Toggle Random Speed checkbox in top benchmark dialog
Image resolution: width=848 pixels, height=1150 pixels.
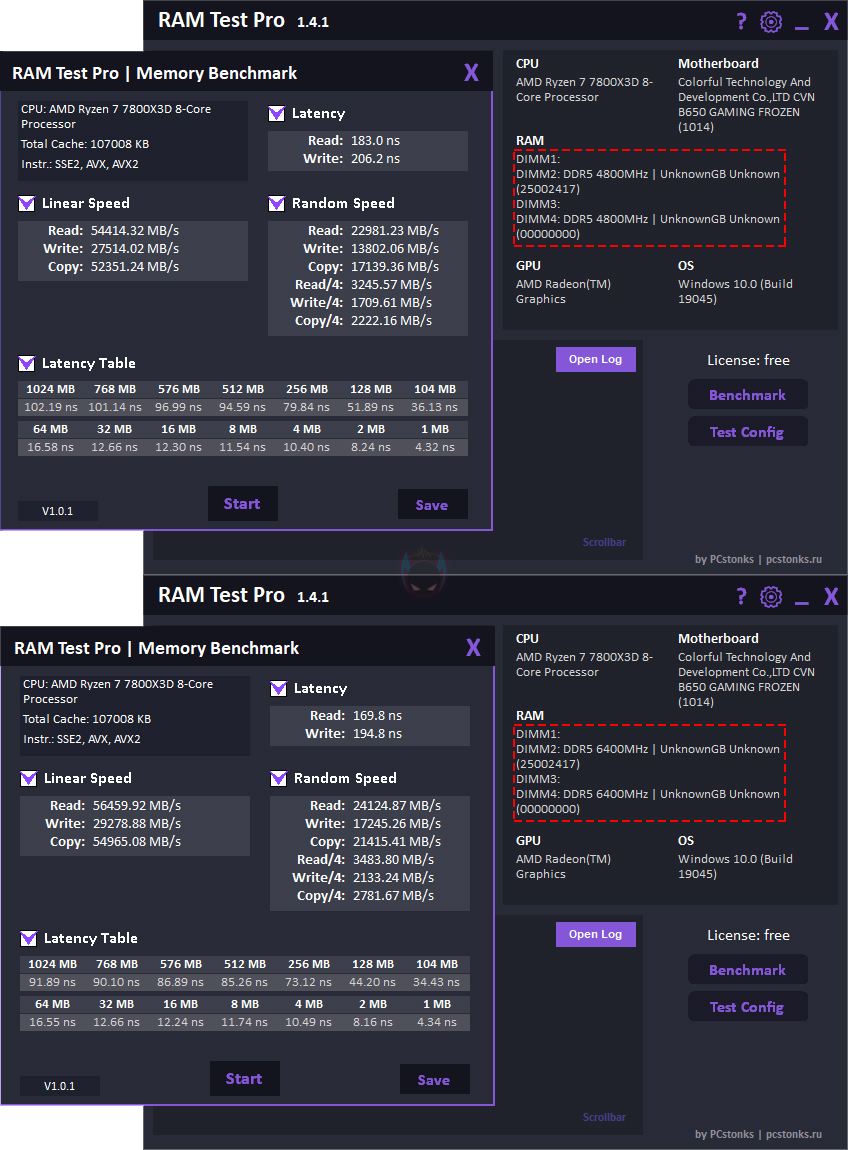(277, 203)
